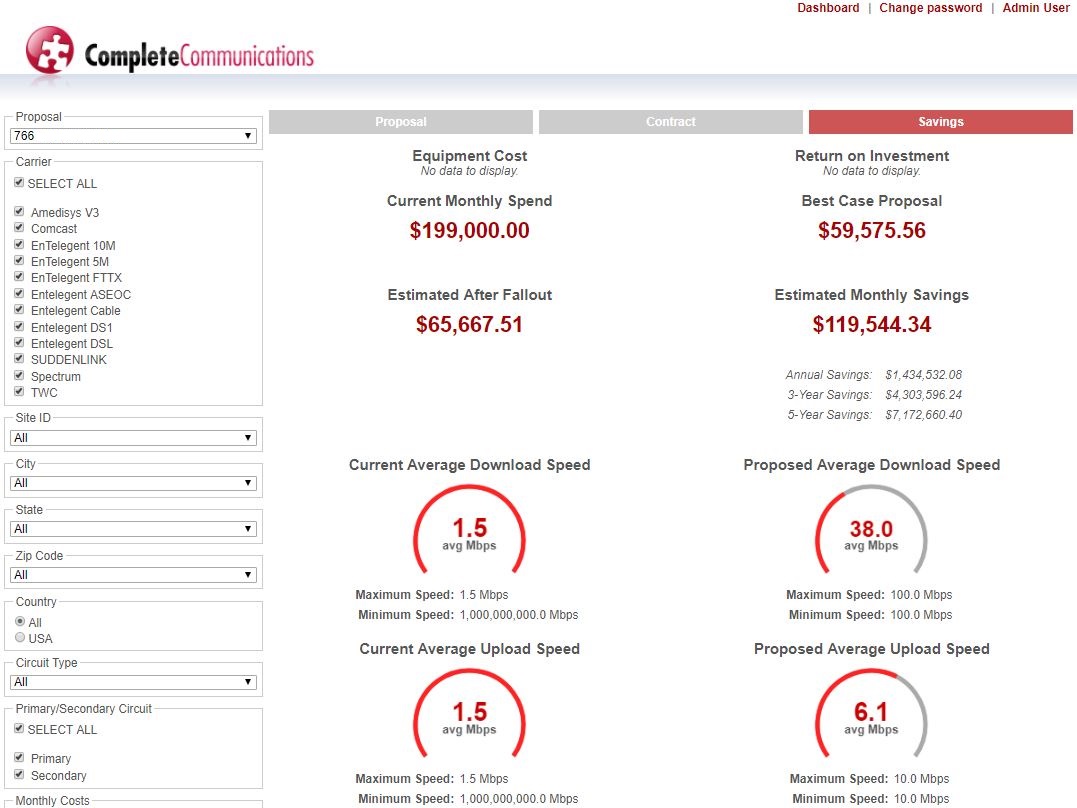
Task: Open the Dashboard link
Action: coord(828,8)
